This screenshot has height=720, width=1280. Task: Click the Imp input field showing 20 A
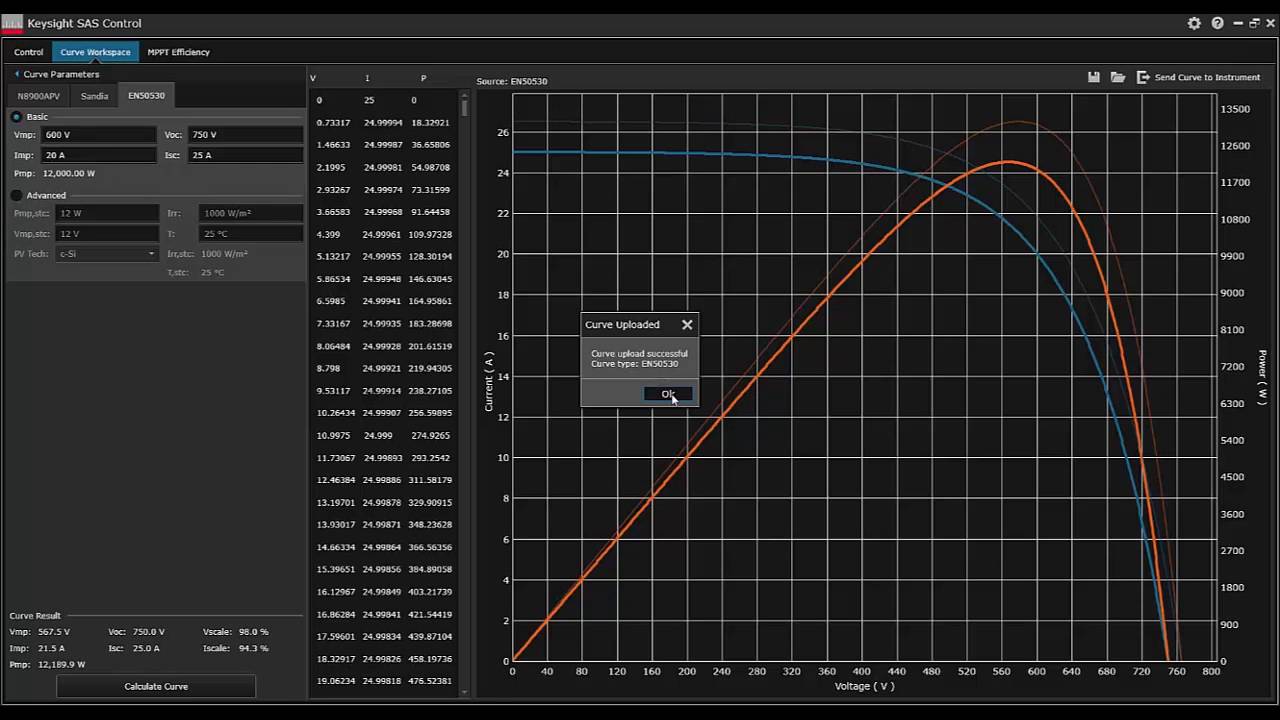(x=98, y=155)
